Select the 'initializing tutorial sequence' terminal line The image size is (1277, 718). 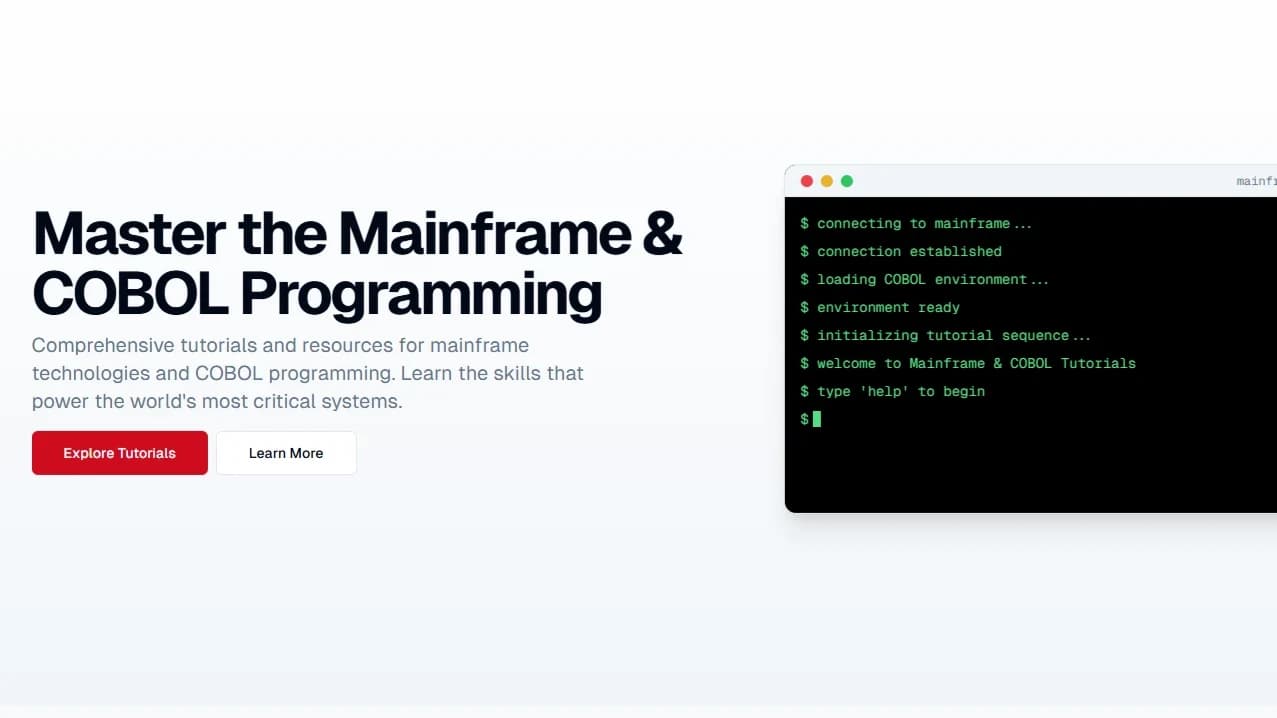(945, 335)
